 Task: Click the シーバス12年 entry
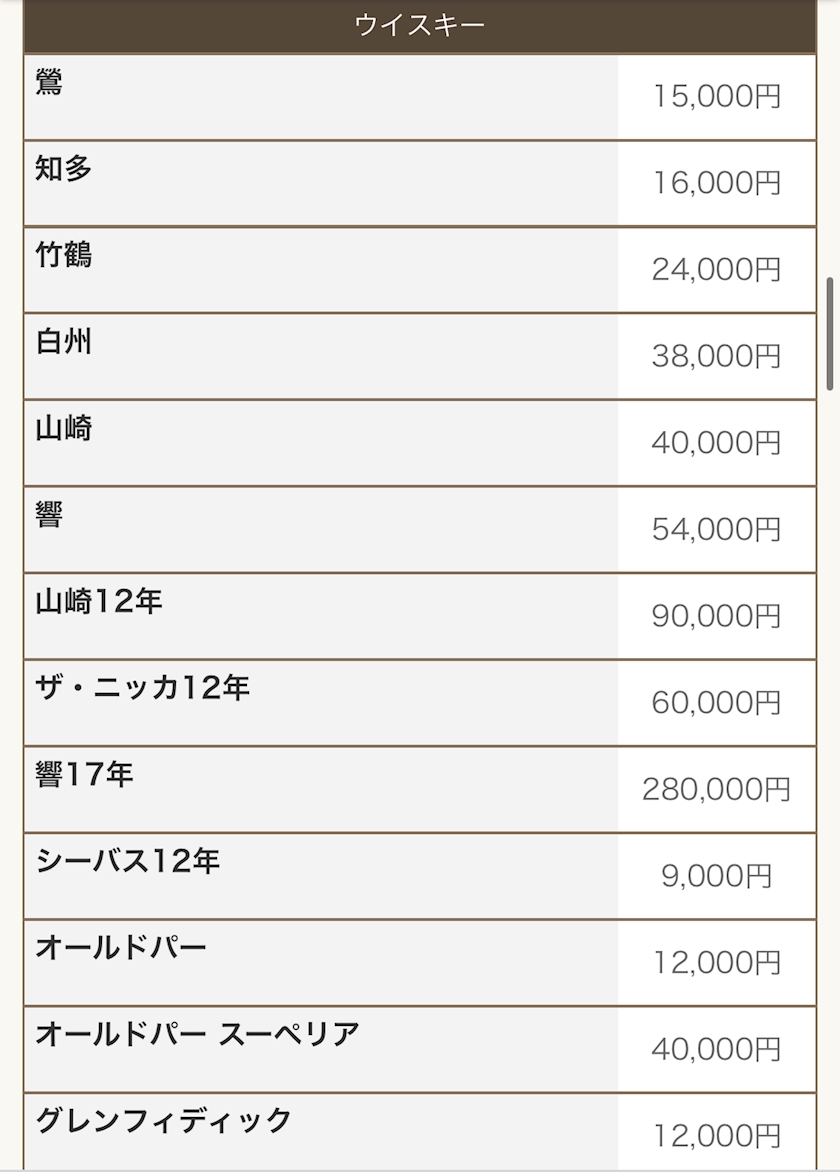[x=127, y=861]
